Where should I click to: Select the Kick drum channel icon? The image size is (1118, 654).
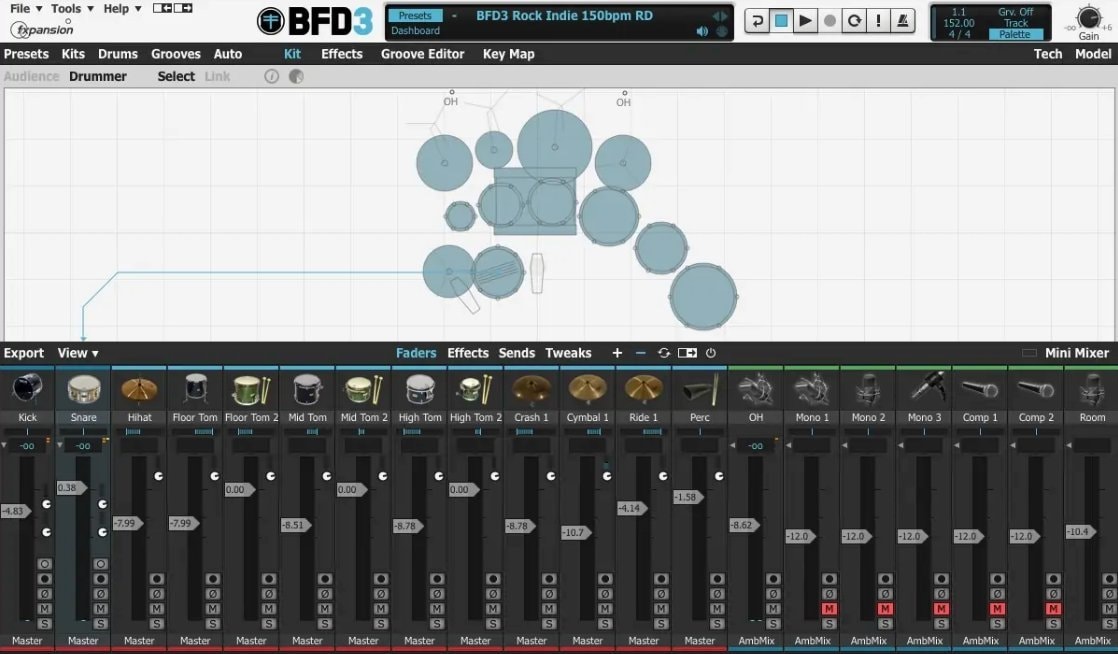(27, 389)
